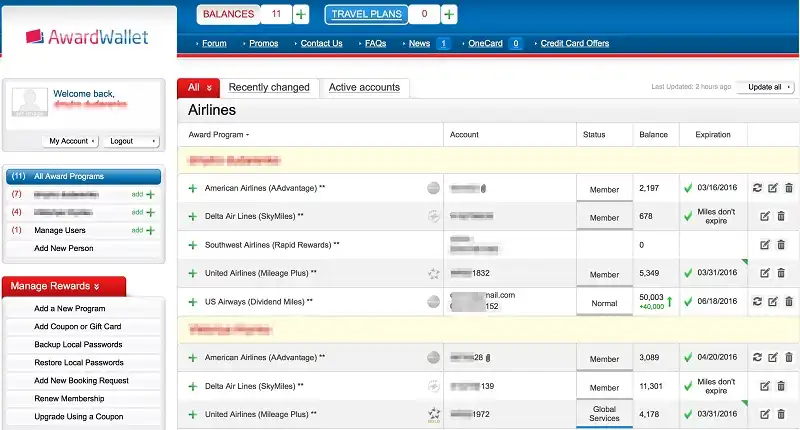Viewport: 800px width, 430px height.
Task: Refresh the US Airways Dividend Miles account
Action: pyautogui.click(x=757, y=301)
